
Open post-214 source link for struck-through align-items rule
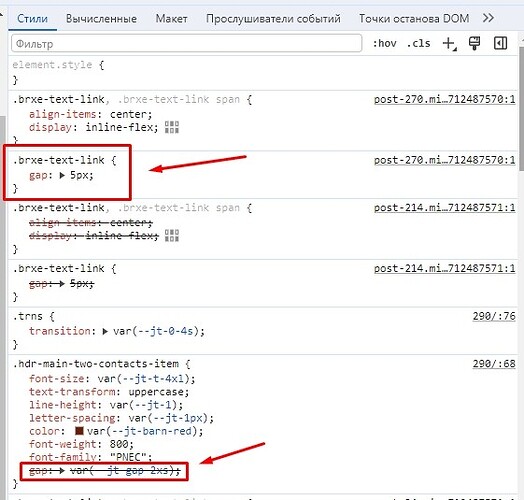444,208
